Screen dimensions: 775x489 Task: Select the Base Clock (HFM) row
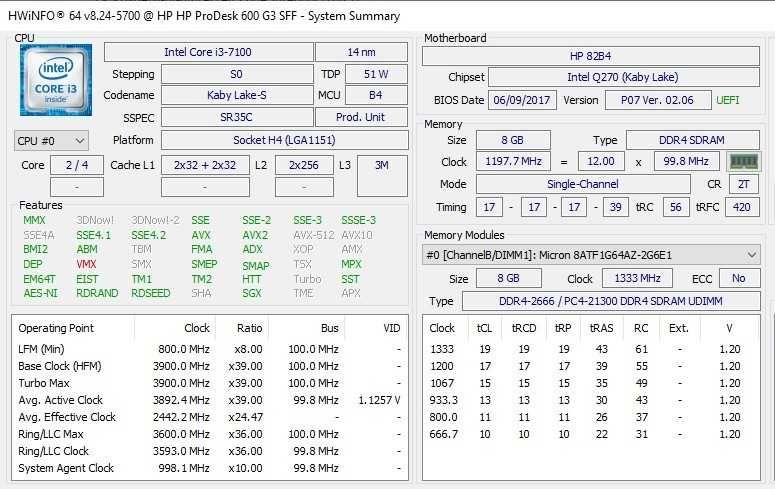point(210,366)
